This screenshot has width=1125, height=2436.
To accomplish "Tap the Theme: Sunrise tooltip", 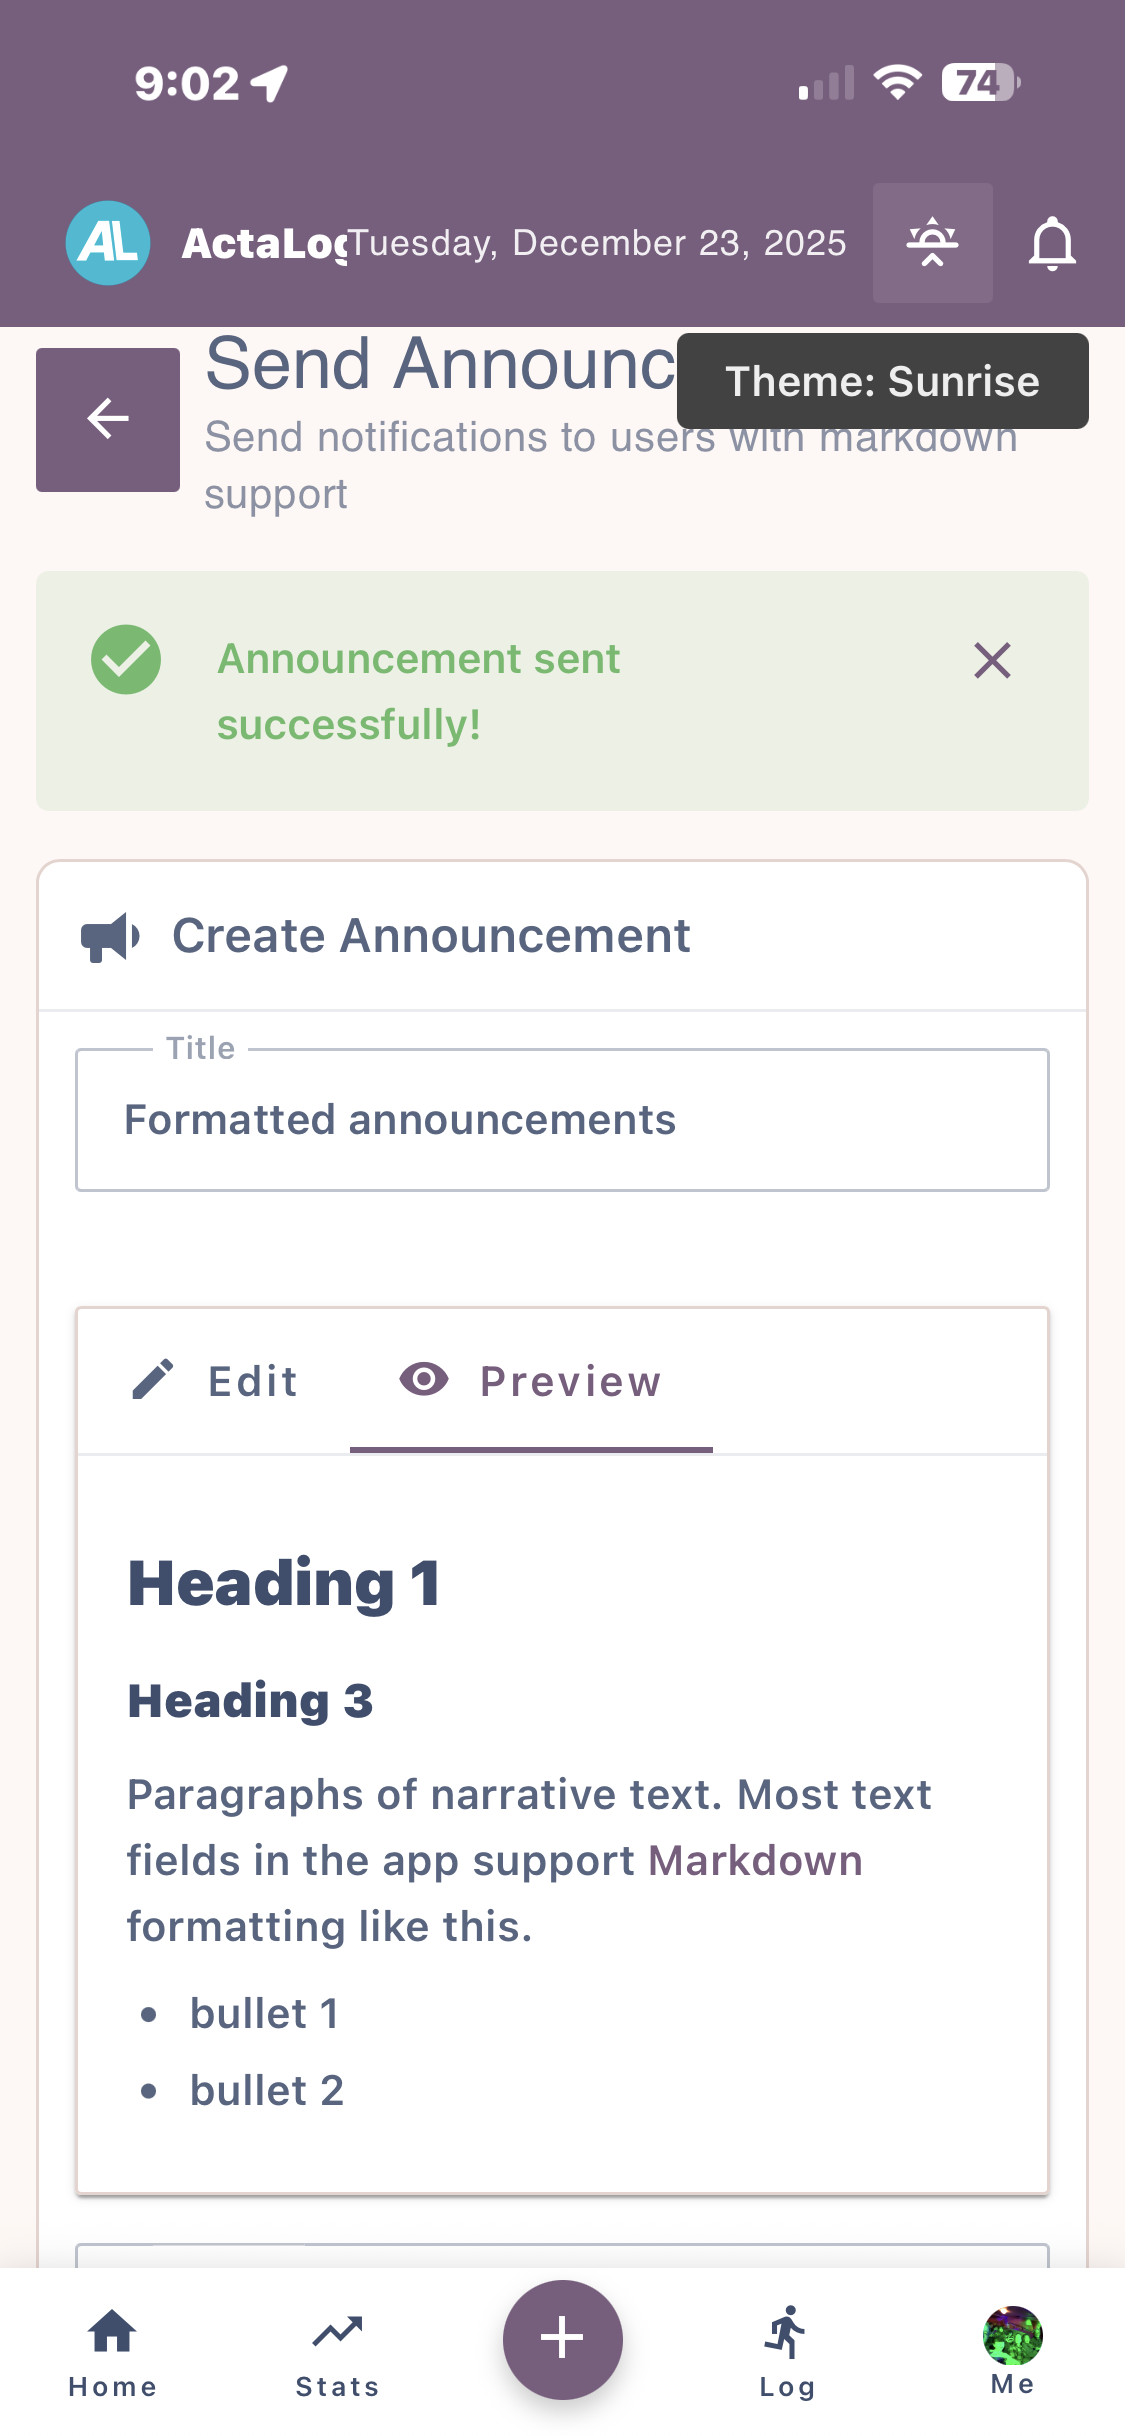I will (882, 381).
